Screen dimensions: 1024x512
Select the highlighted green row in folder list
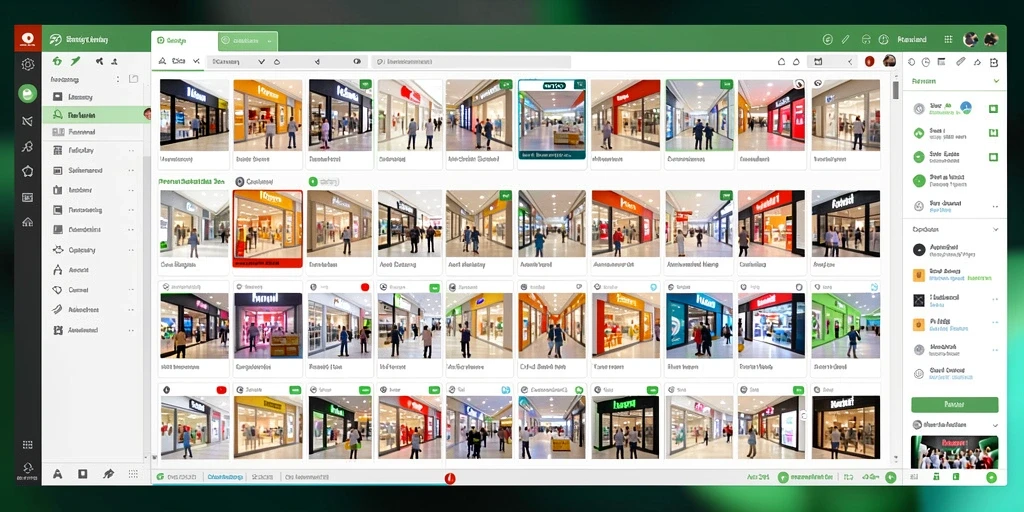[96, 115]
